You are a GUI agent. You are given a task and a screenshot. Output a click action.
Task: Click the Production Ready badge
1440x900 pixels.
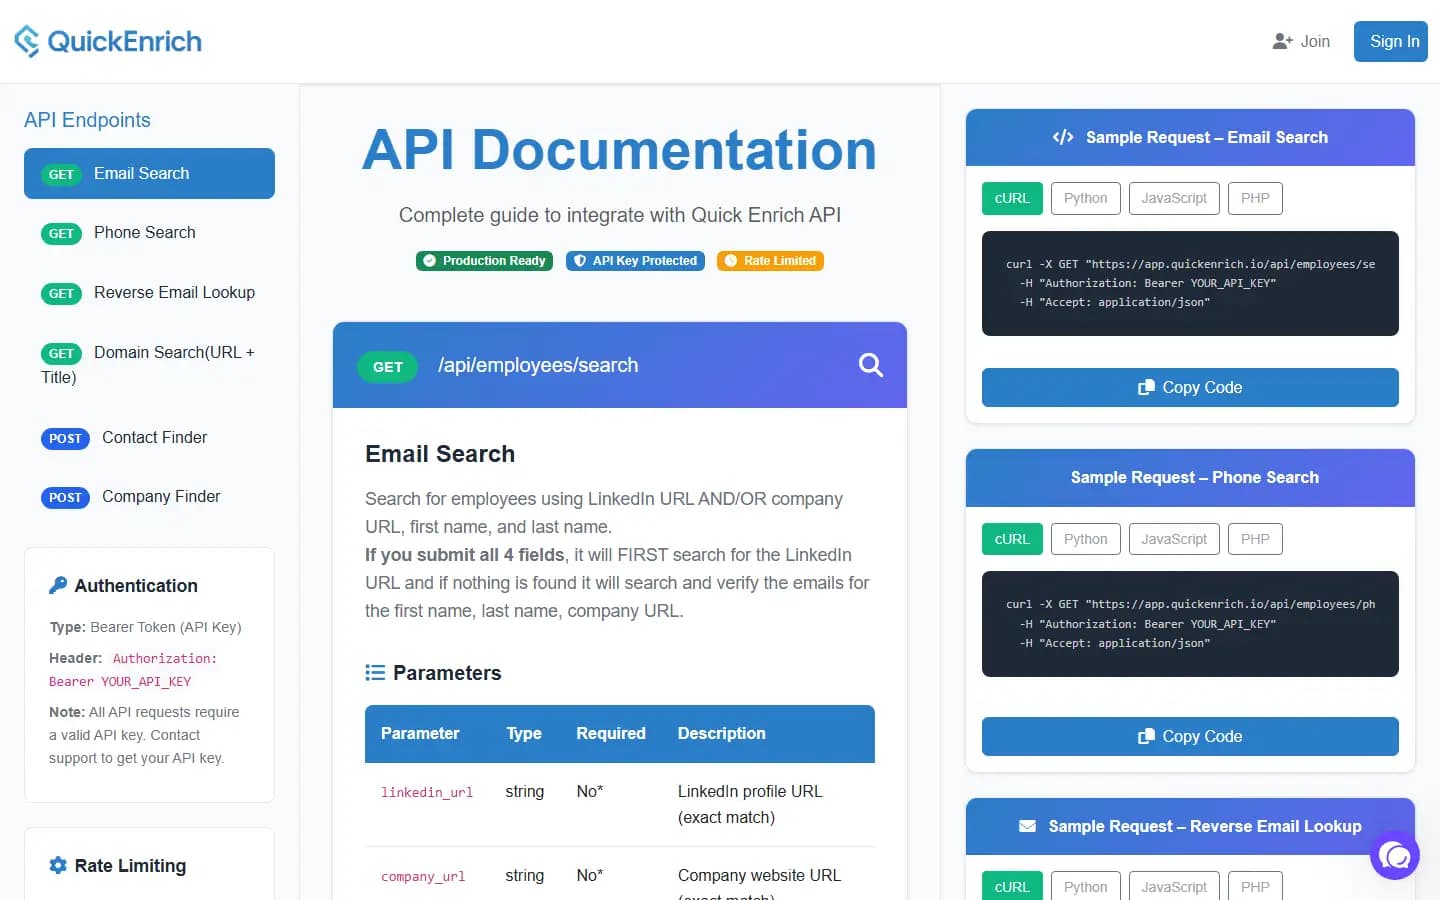pyautogui.click(x=484, y=261)
